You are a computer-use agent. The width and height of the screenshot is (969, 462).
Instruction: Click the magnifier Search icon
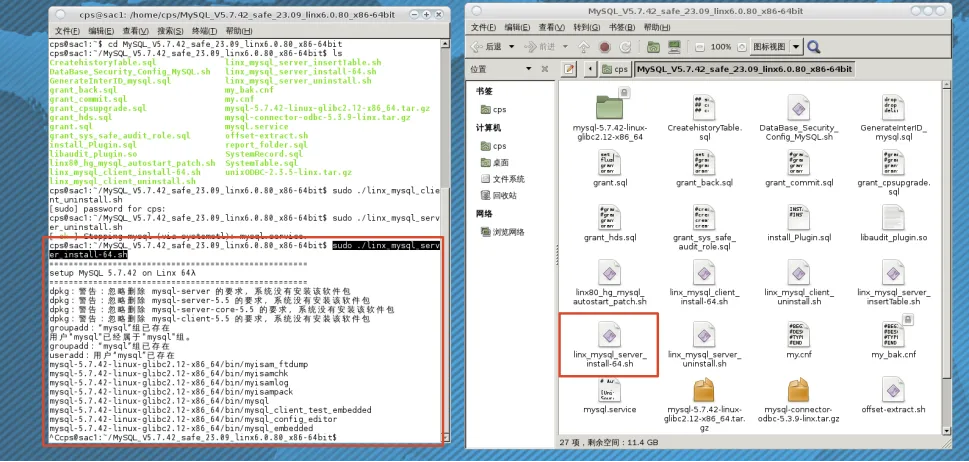tap(813, 47)
